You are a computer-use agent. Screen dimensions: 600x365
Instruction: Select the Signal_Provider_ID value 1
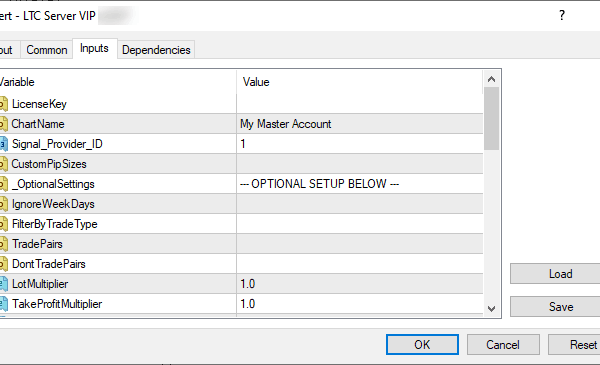coord(243,144)
